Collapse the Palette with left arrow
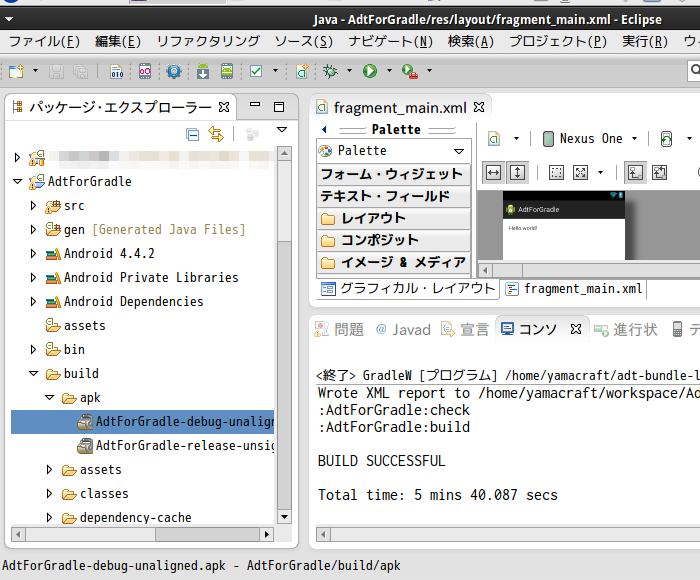Viewport: 700px width, 580px height. click(x=325, y=129)
